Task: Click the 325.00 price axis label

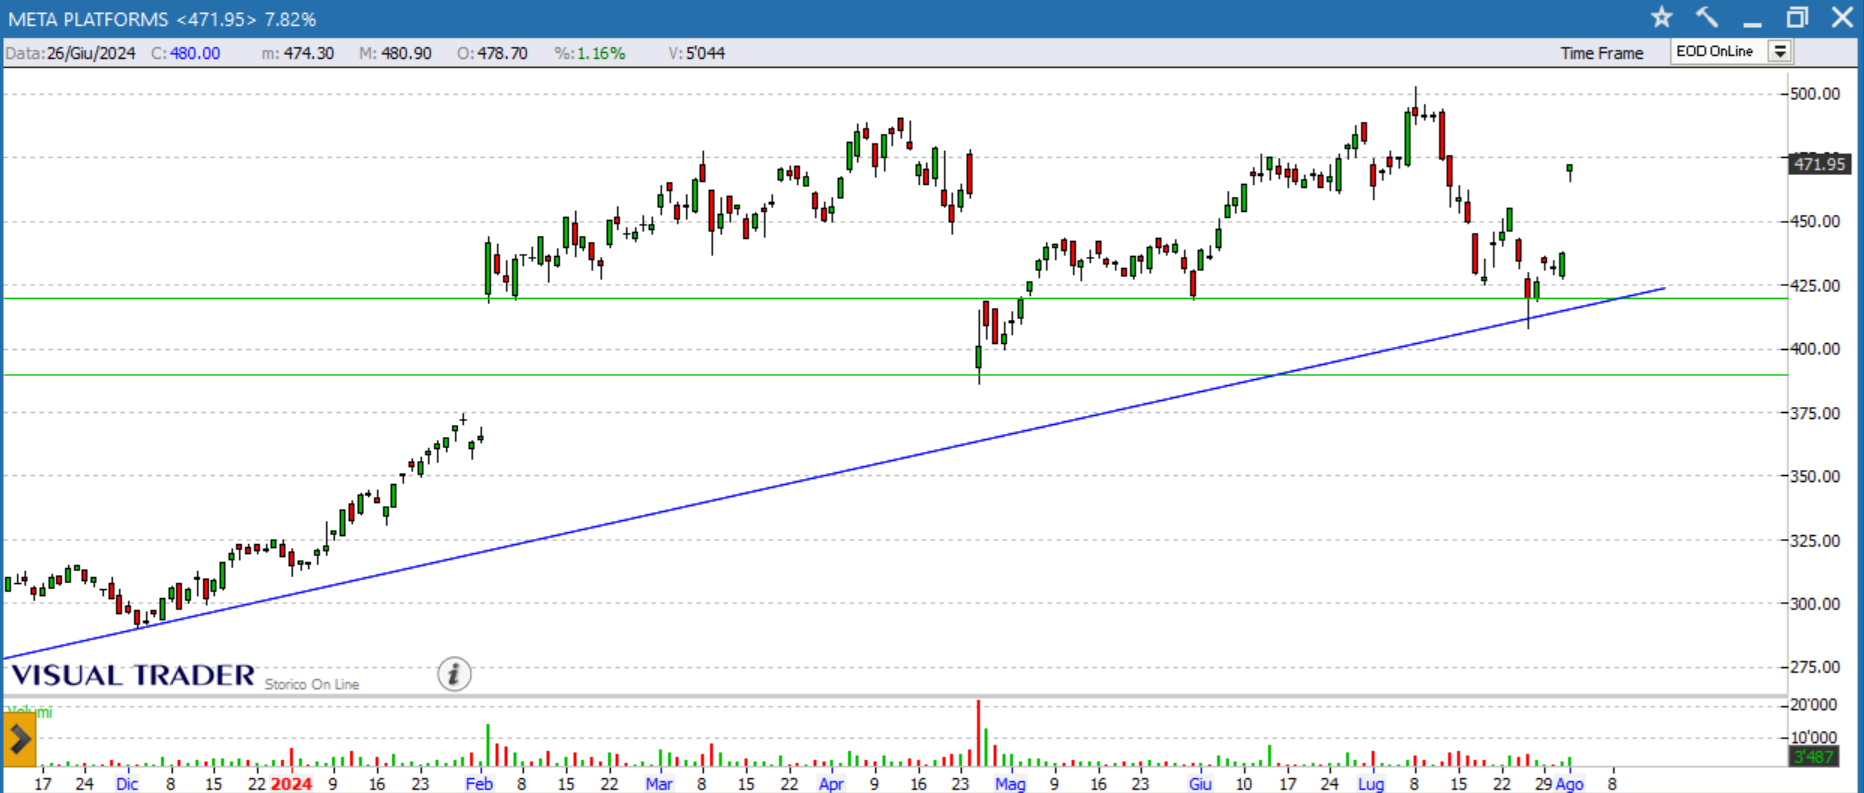Action: tap(1815, 540)
